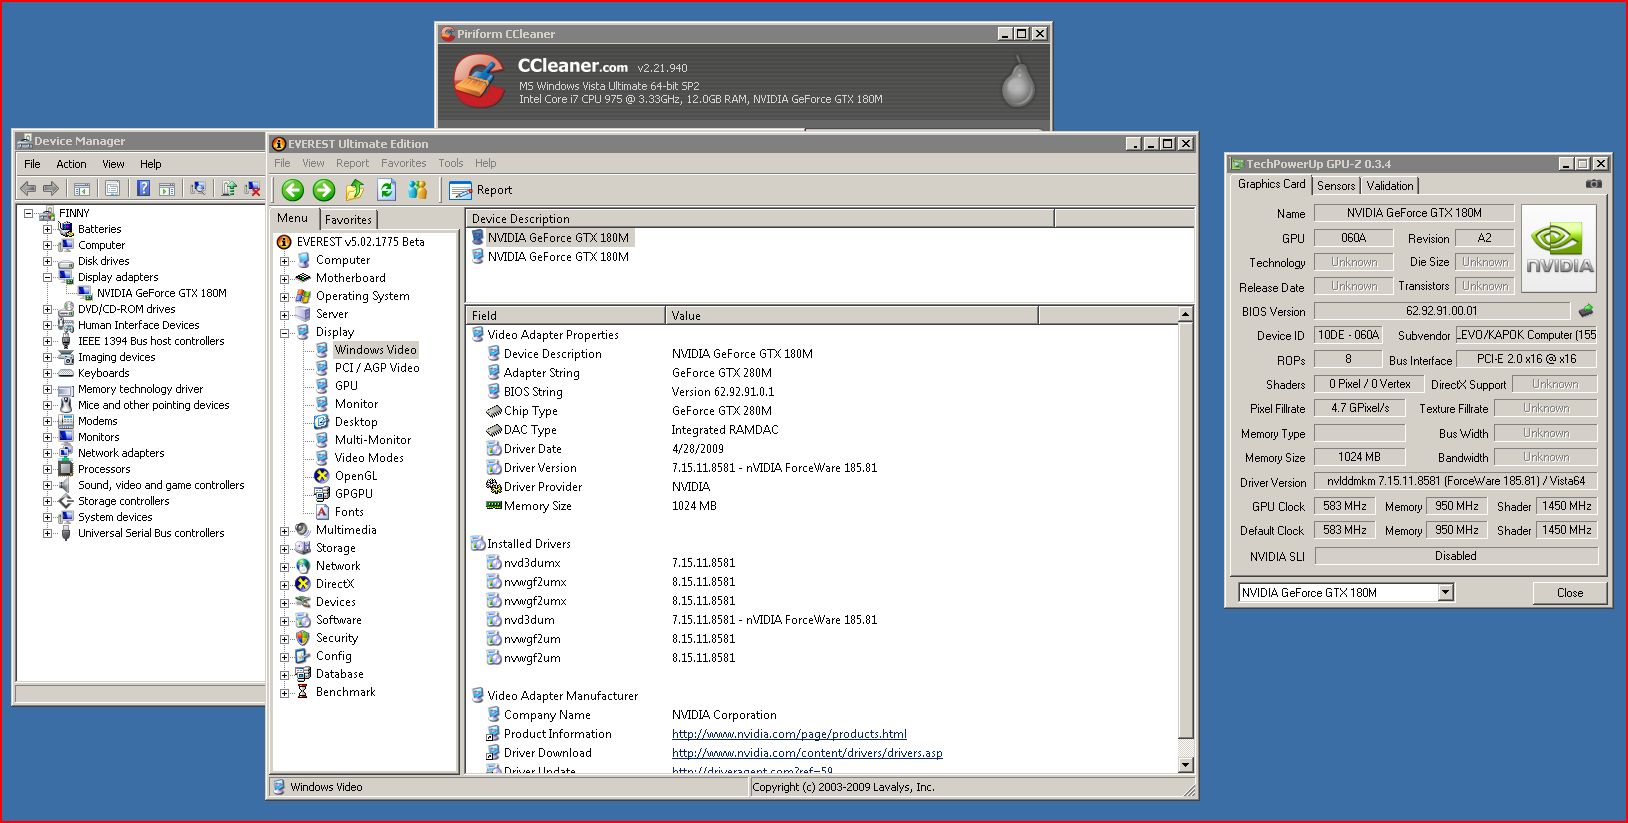This screenshot has height=823, width=1628.
Task: Open EVEREST File menu
Action: [282, 163]
